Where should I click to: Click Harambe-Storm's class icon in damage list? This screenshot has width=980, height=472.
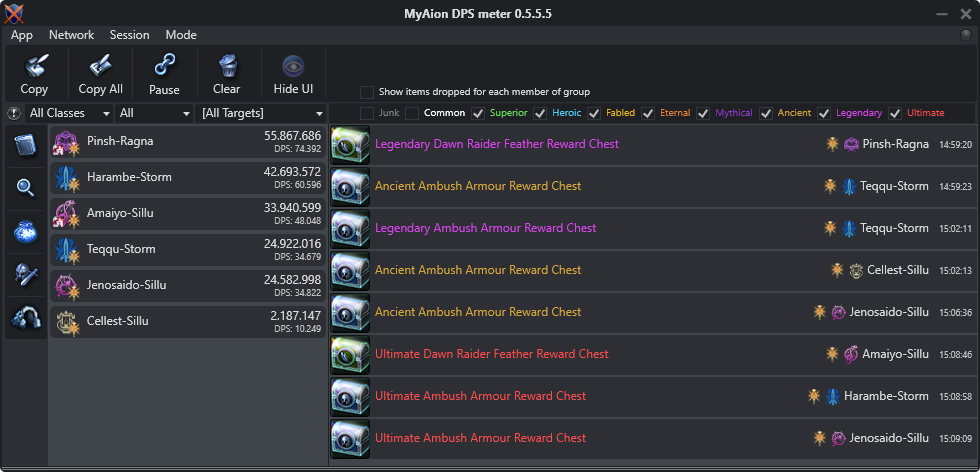(x=66, y=179)
